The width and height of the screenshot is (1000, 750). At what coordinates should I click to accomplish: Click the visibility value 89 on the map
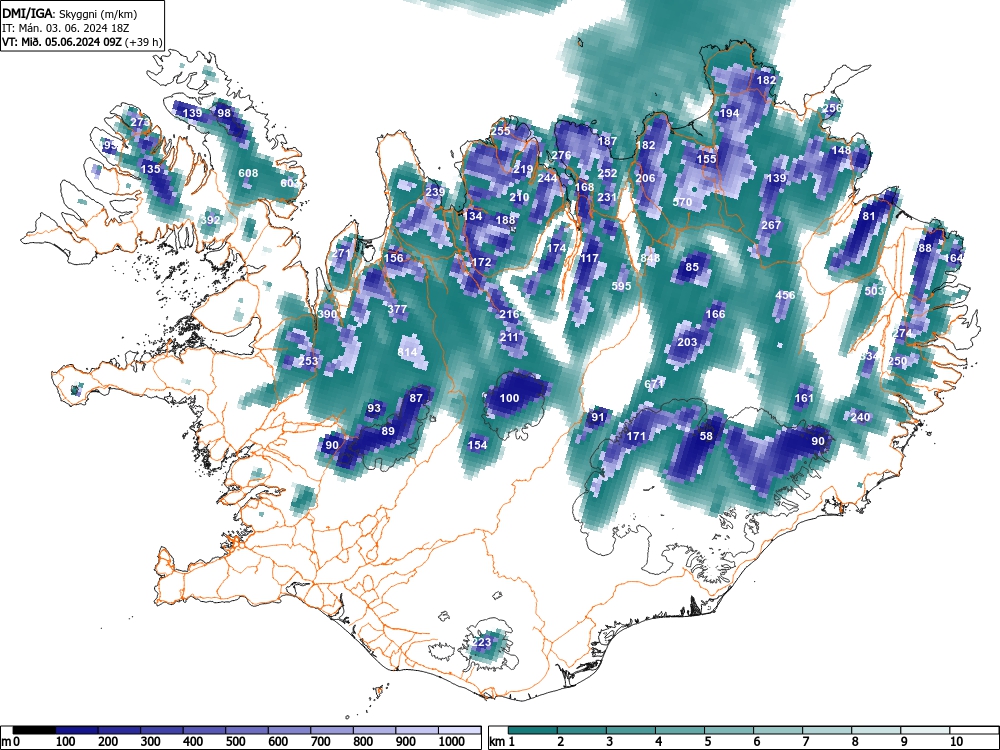388,430
